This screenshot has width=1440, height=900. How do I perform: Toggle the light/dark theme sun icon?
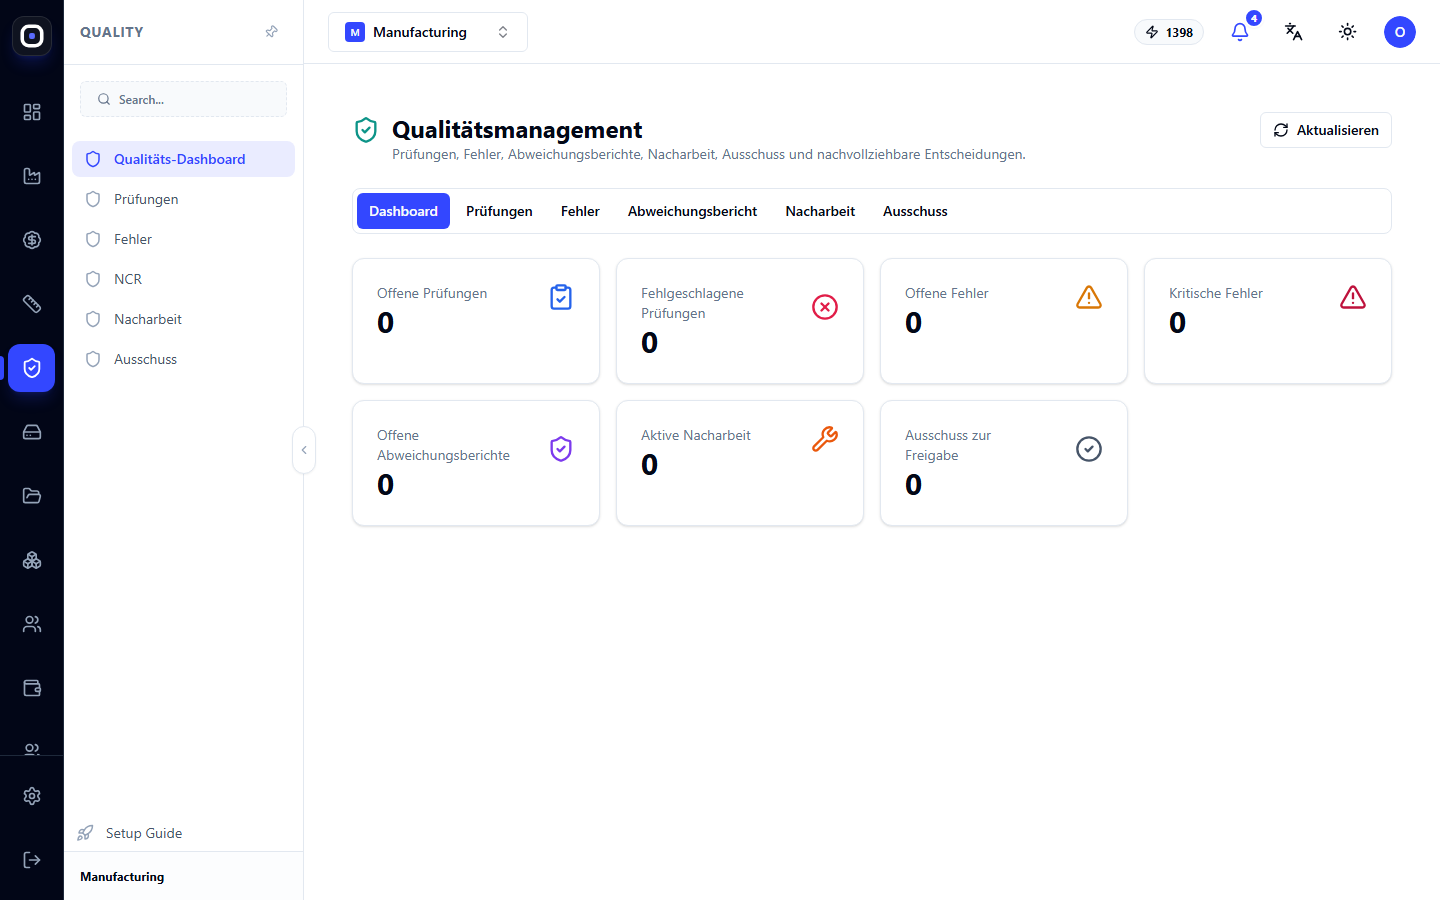tap(1348, 32)
